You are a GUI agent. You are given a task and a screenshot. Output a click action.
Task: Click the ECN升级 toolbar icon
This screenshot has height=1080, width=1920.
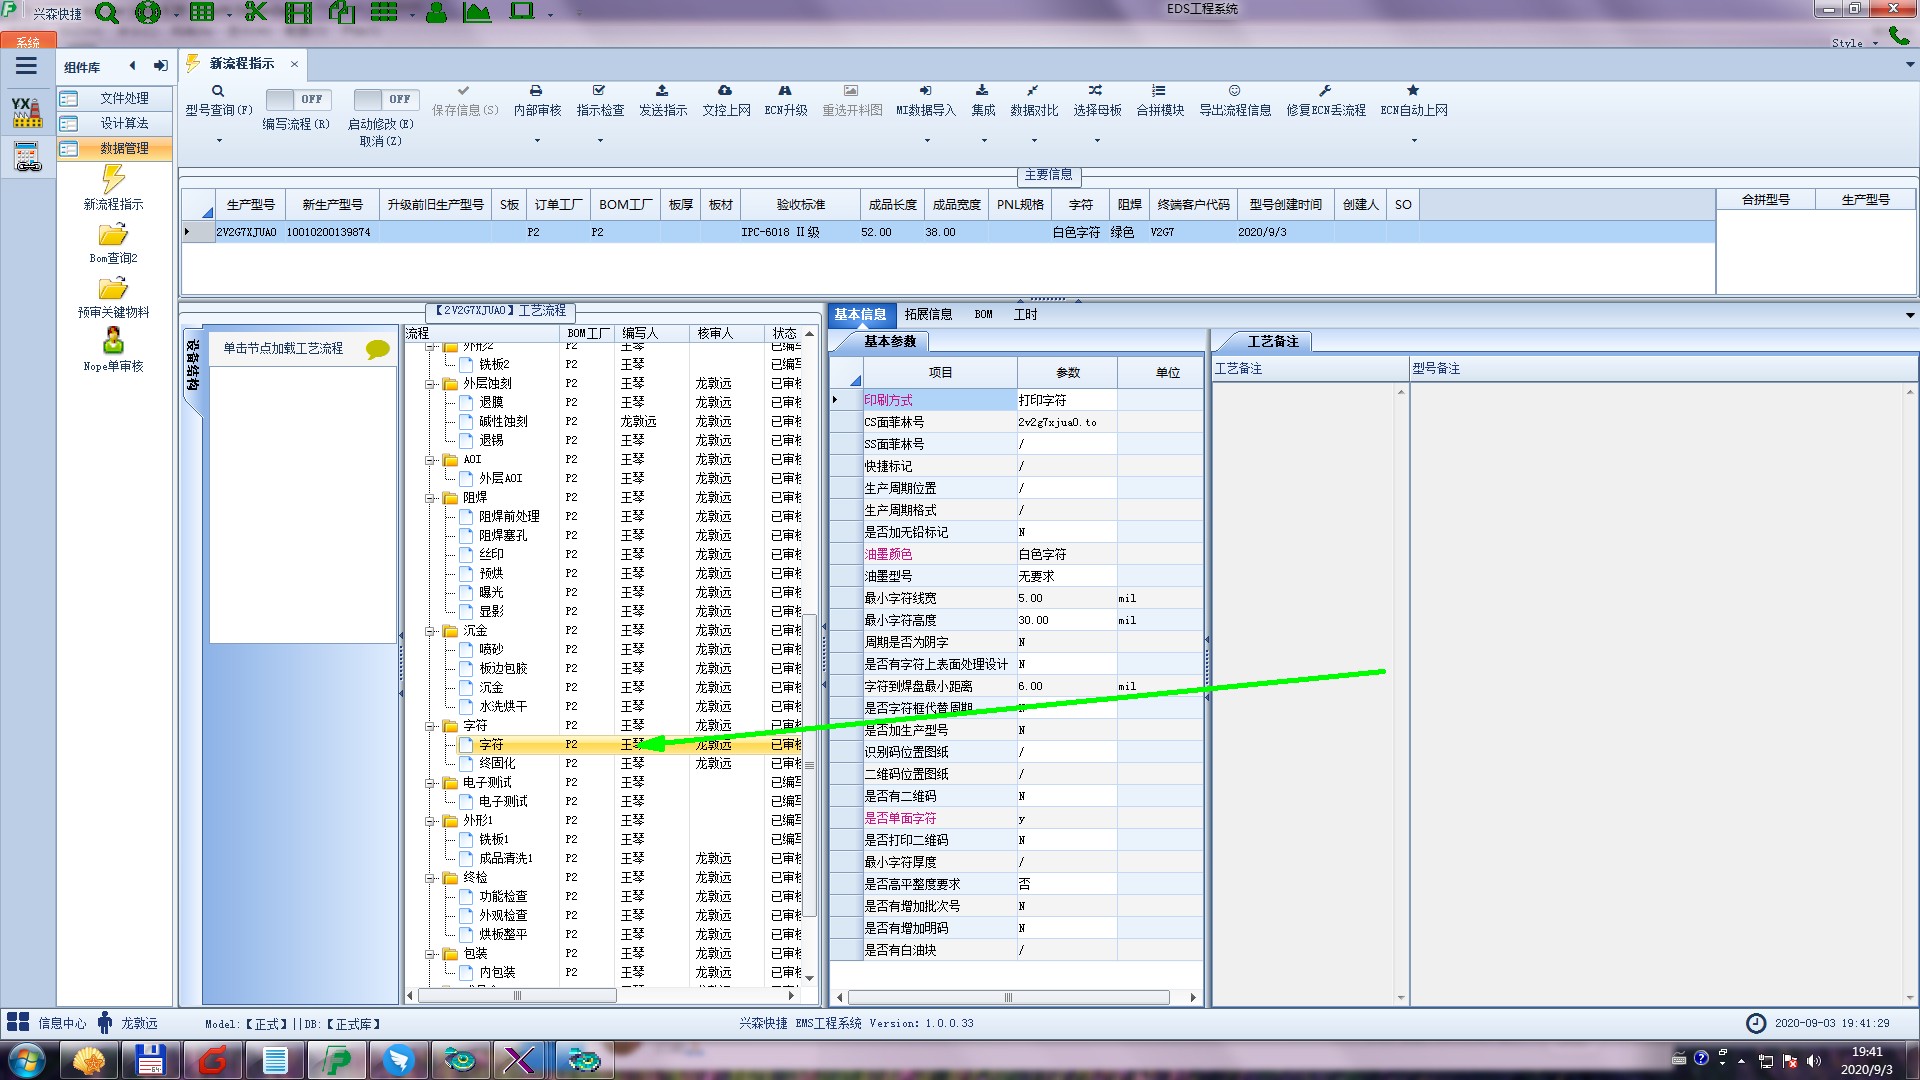pos(785,91)
